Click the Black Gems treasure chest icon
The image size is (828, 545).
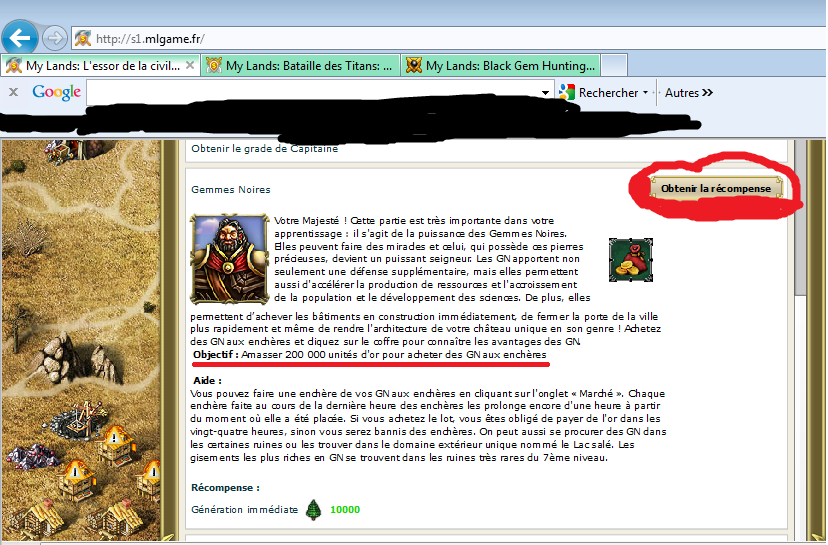click(628, 259)
